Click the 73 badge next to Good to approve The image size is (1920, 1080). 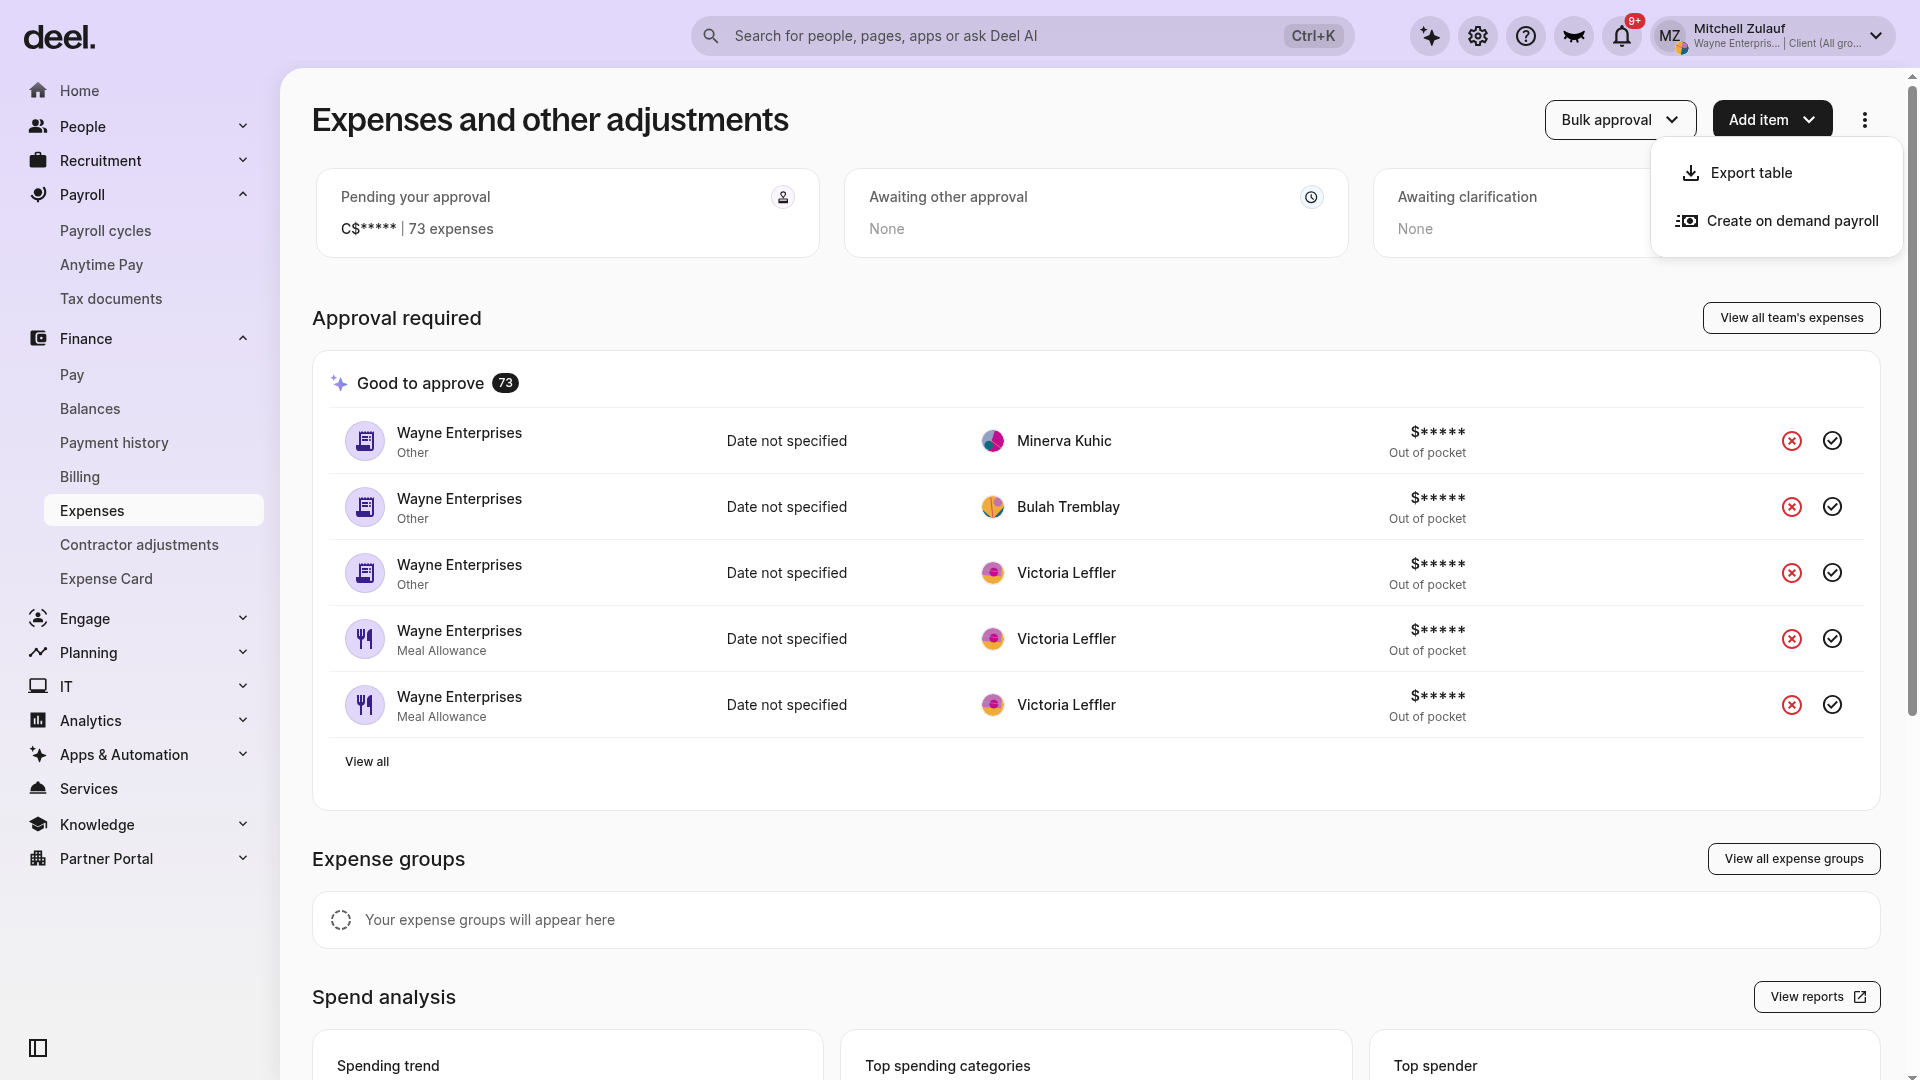[505, 383]
